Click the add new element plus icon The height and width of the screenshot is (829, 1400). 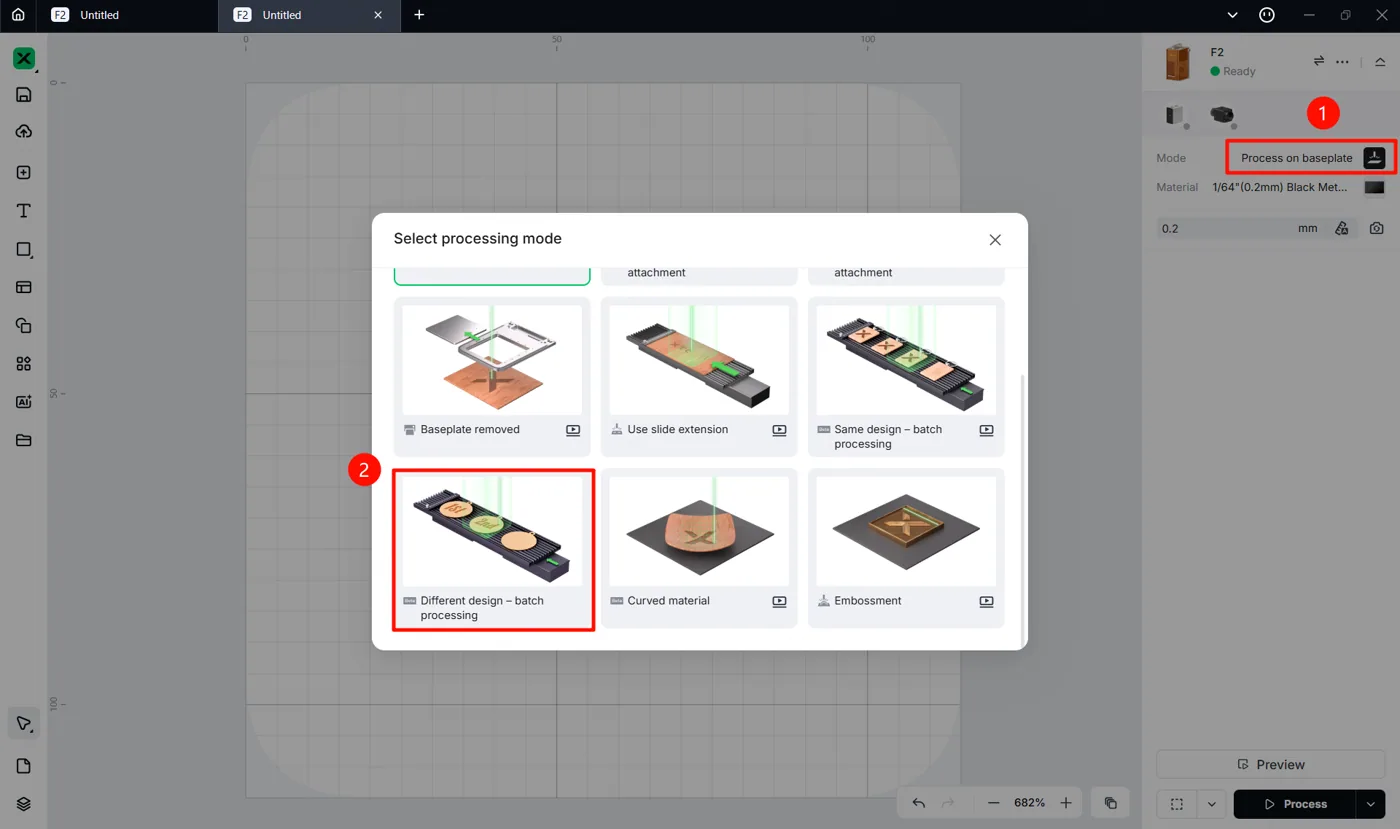tap(24, 172)
